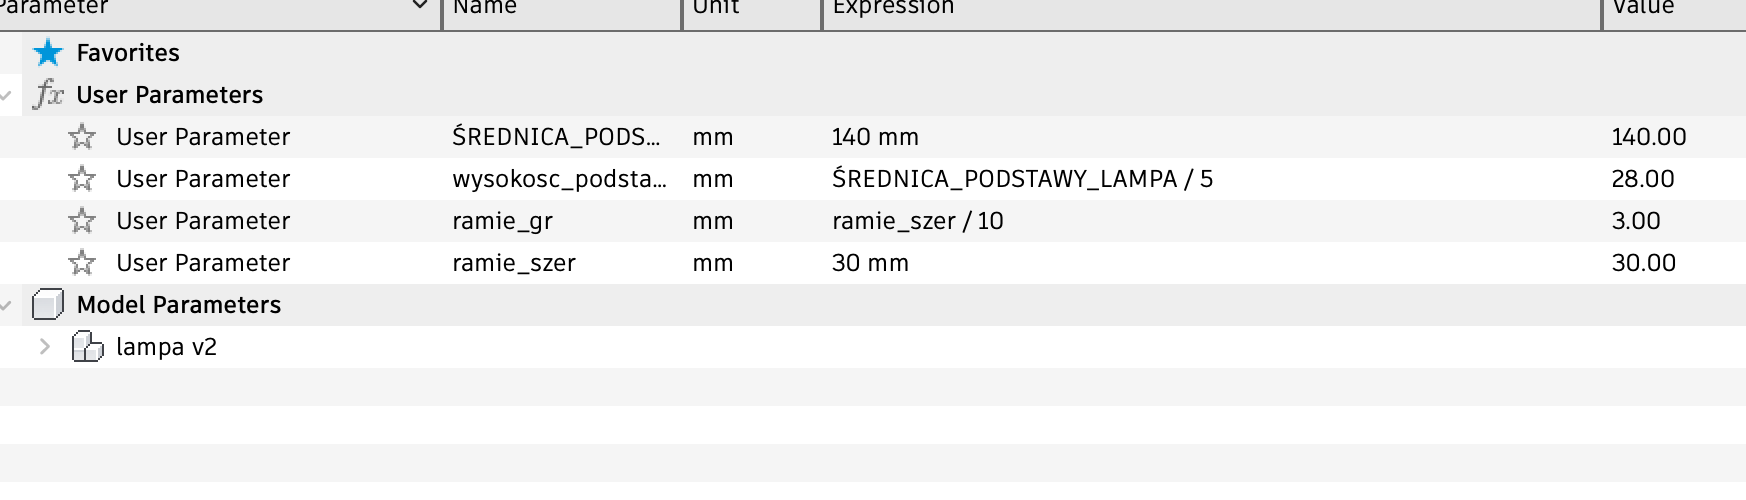The height and width of the screenshot is (500, 1746).
Task: Edit the 140 mm expression field
Action: 1212,137
